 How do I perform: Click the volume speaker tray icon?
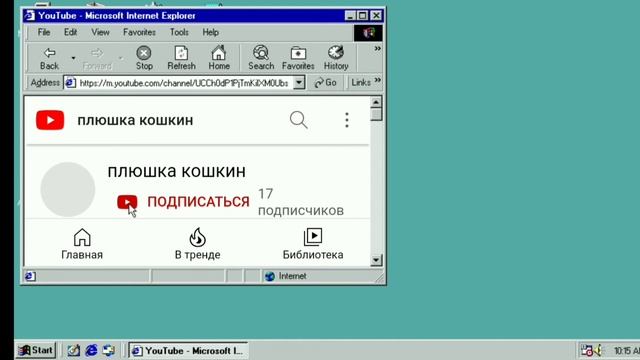(x=599, y=350)
